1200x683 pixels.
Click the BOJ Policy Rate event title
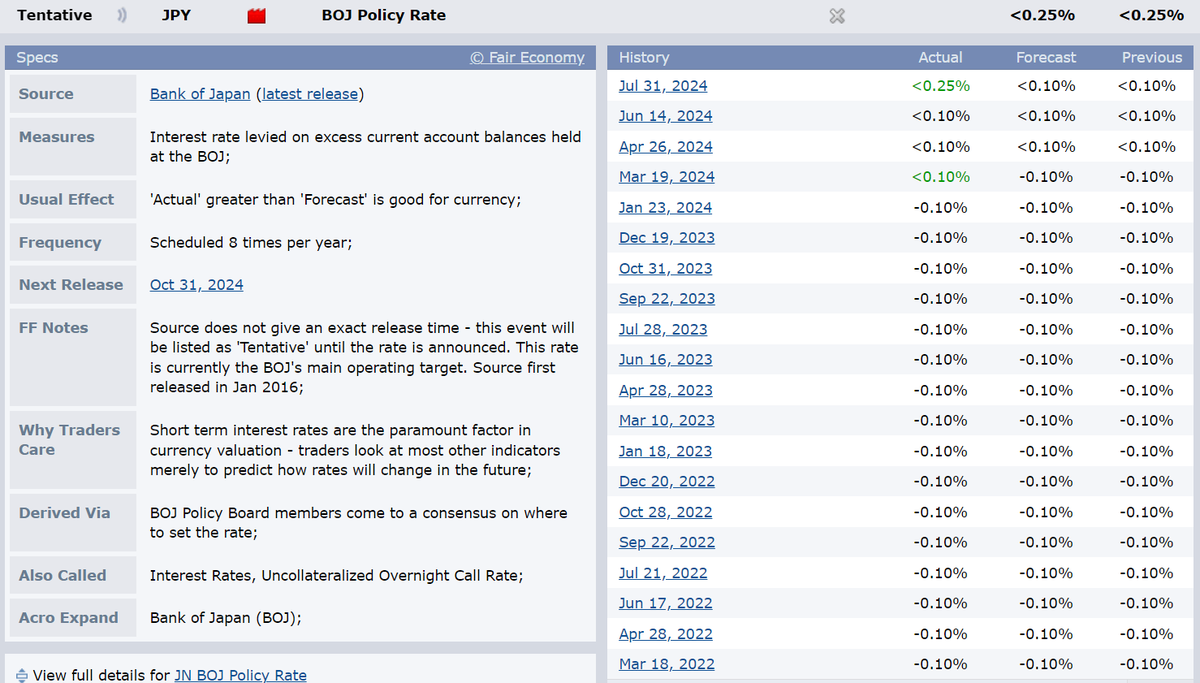384,15
